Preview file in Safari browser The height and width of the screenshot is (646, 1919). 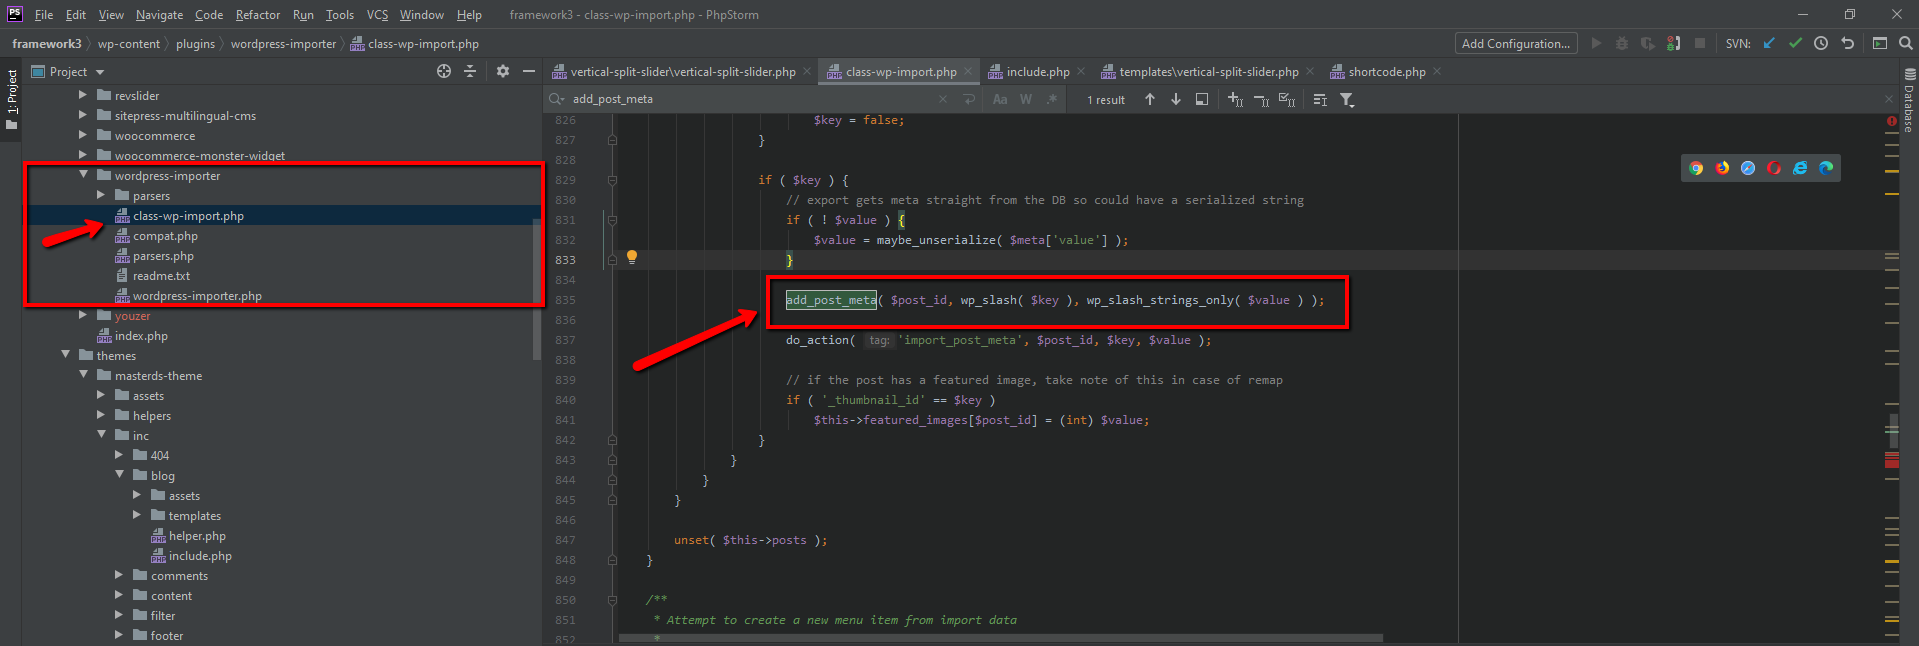point(1748,168)
